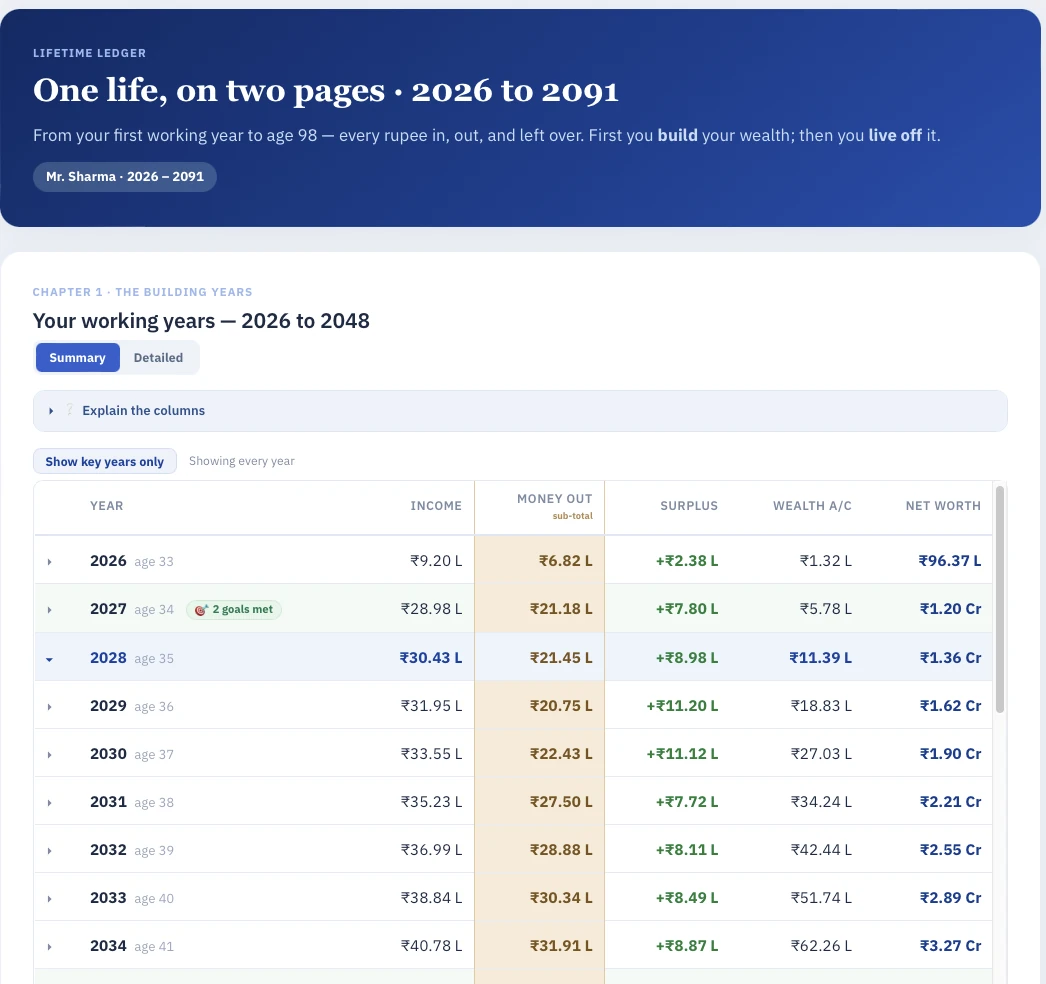Click wealth value ₹1.32 L
Image resolution: width=1046 pixels, height=984 pixels.
tap(826, 561)
